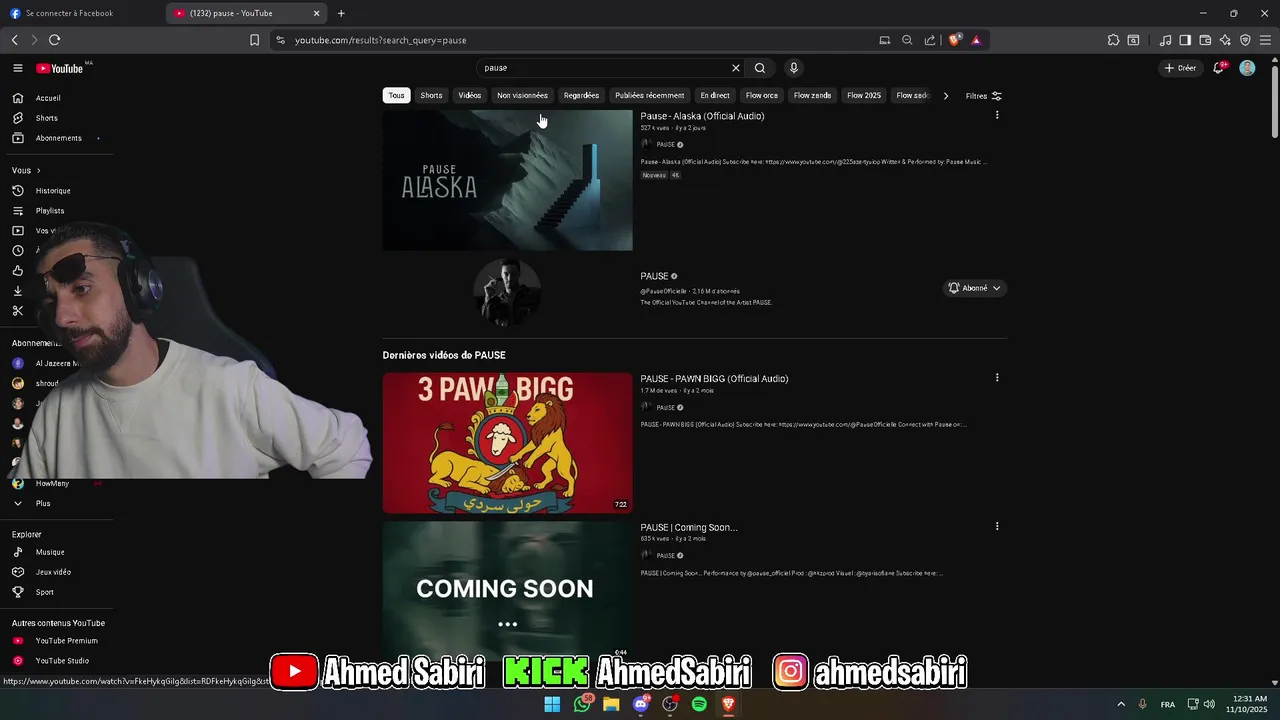Viewport: 1280px width, 720px height.
Task: Reload the page in the browser
Action: [54, 40]
